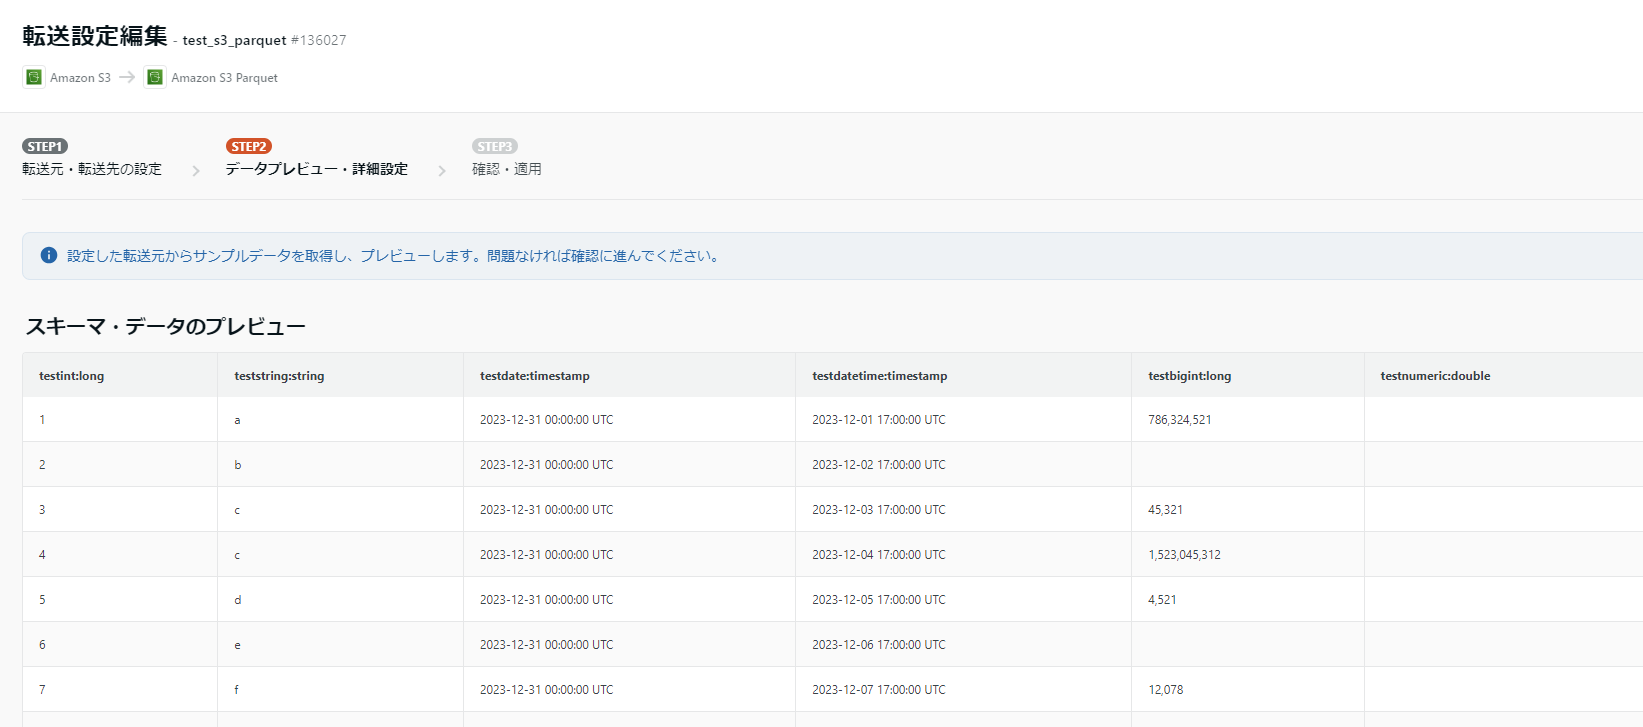Click the testint value 1
This screenshot has width=1643, height=727.
pos(42,420)
